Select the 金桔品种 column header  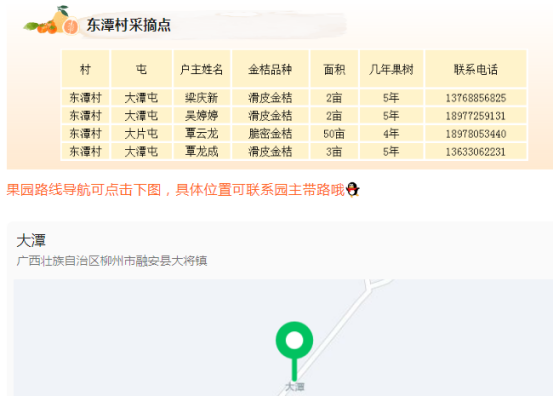point(270,69)
